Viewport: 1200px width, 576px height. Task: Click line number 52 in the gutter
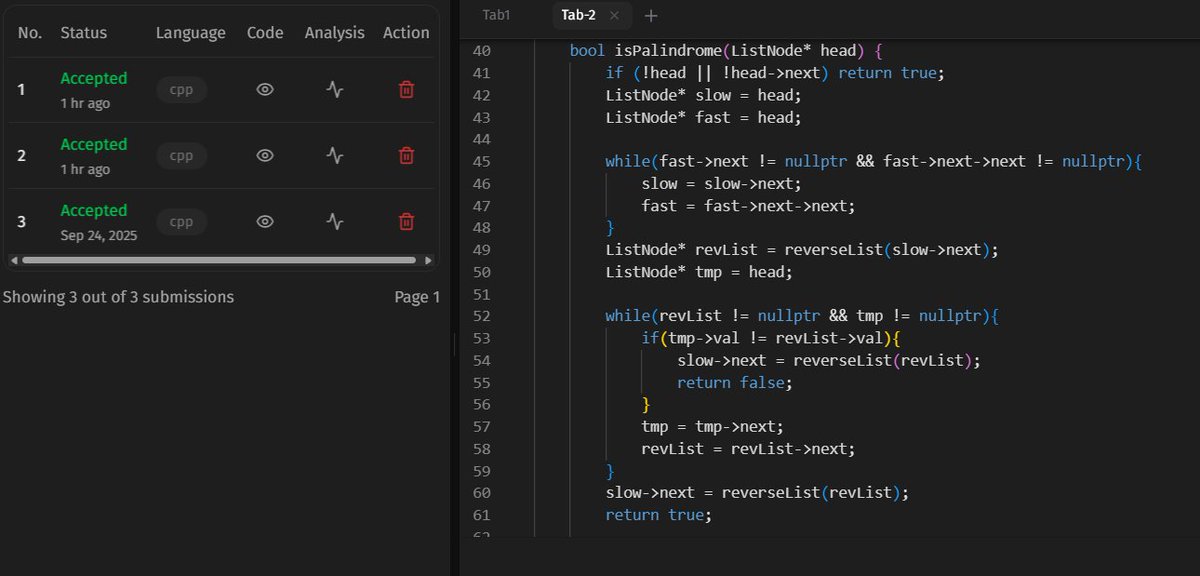coord(481,316)
